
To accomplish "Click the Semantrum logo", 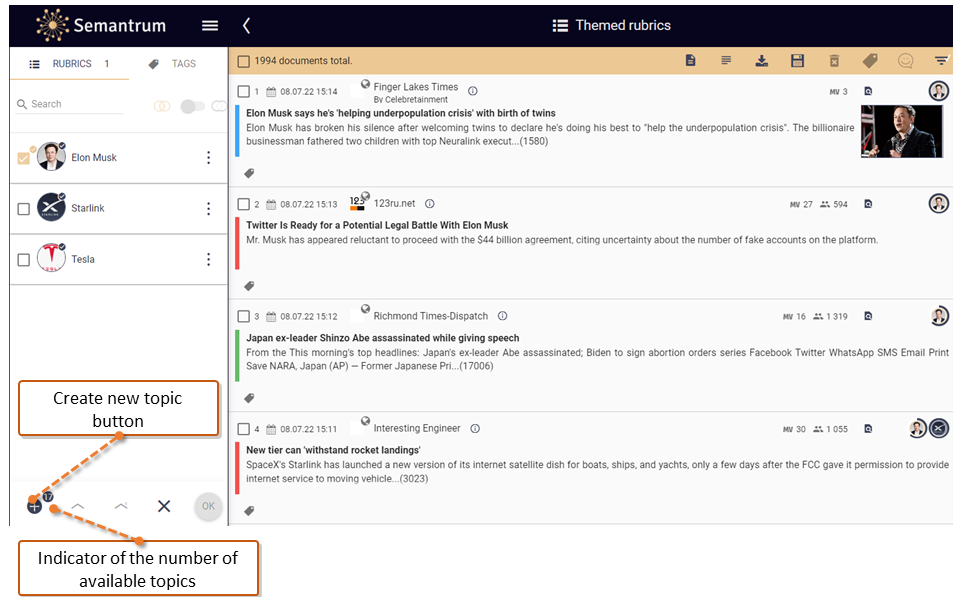I will [101, 25].
